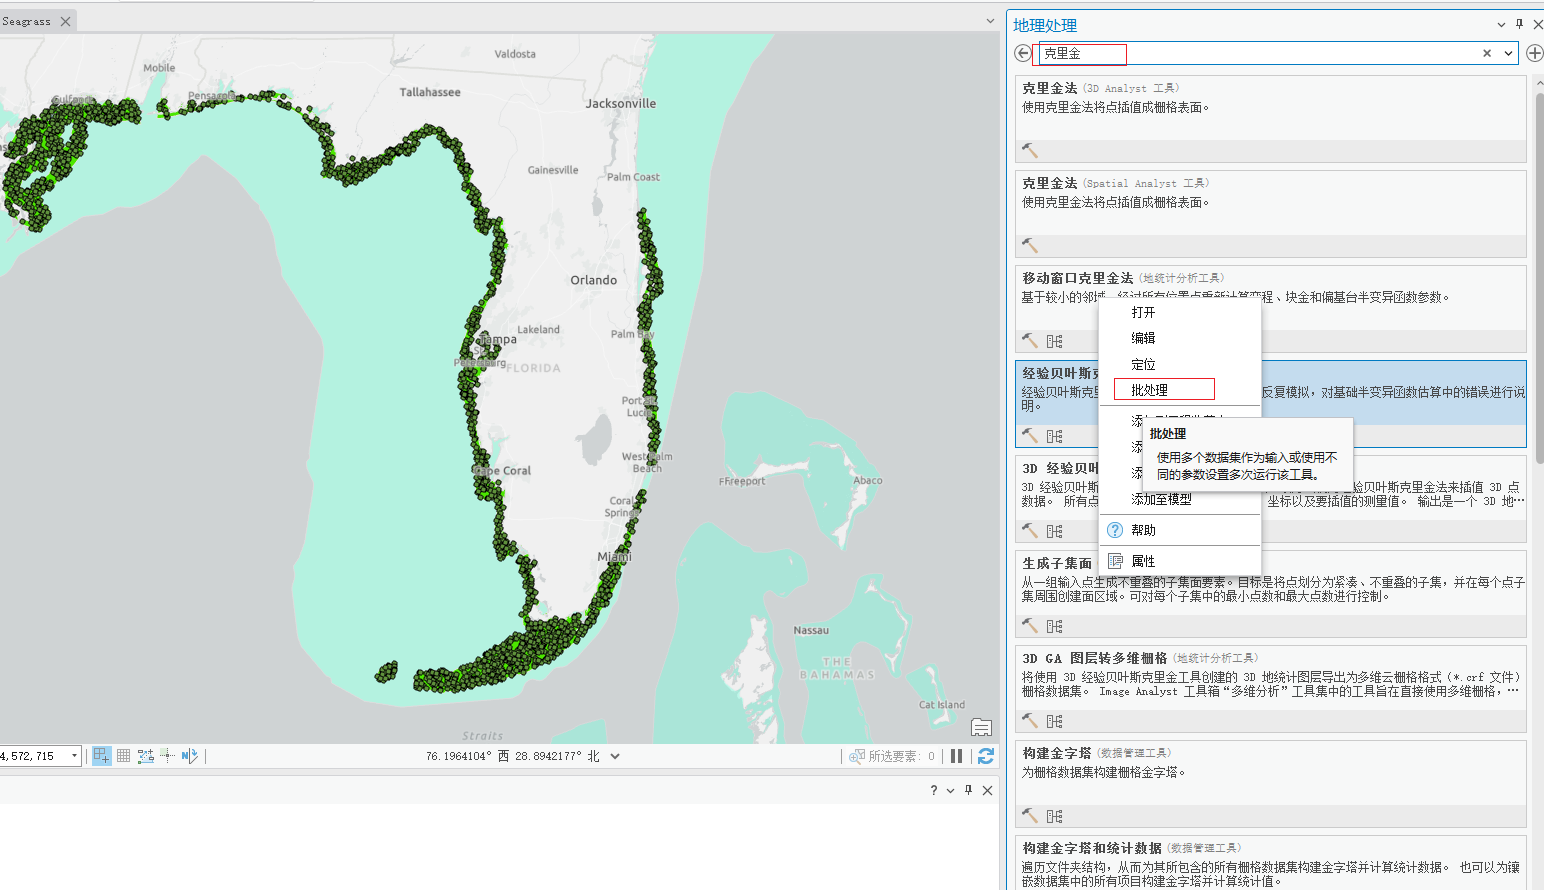
Task: Click the 属性 properties icon in context menu
Action: click(x=1115, y=561)
